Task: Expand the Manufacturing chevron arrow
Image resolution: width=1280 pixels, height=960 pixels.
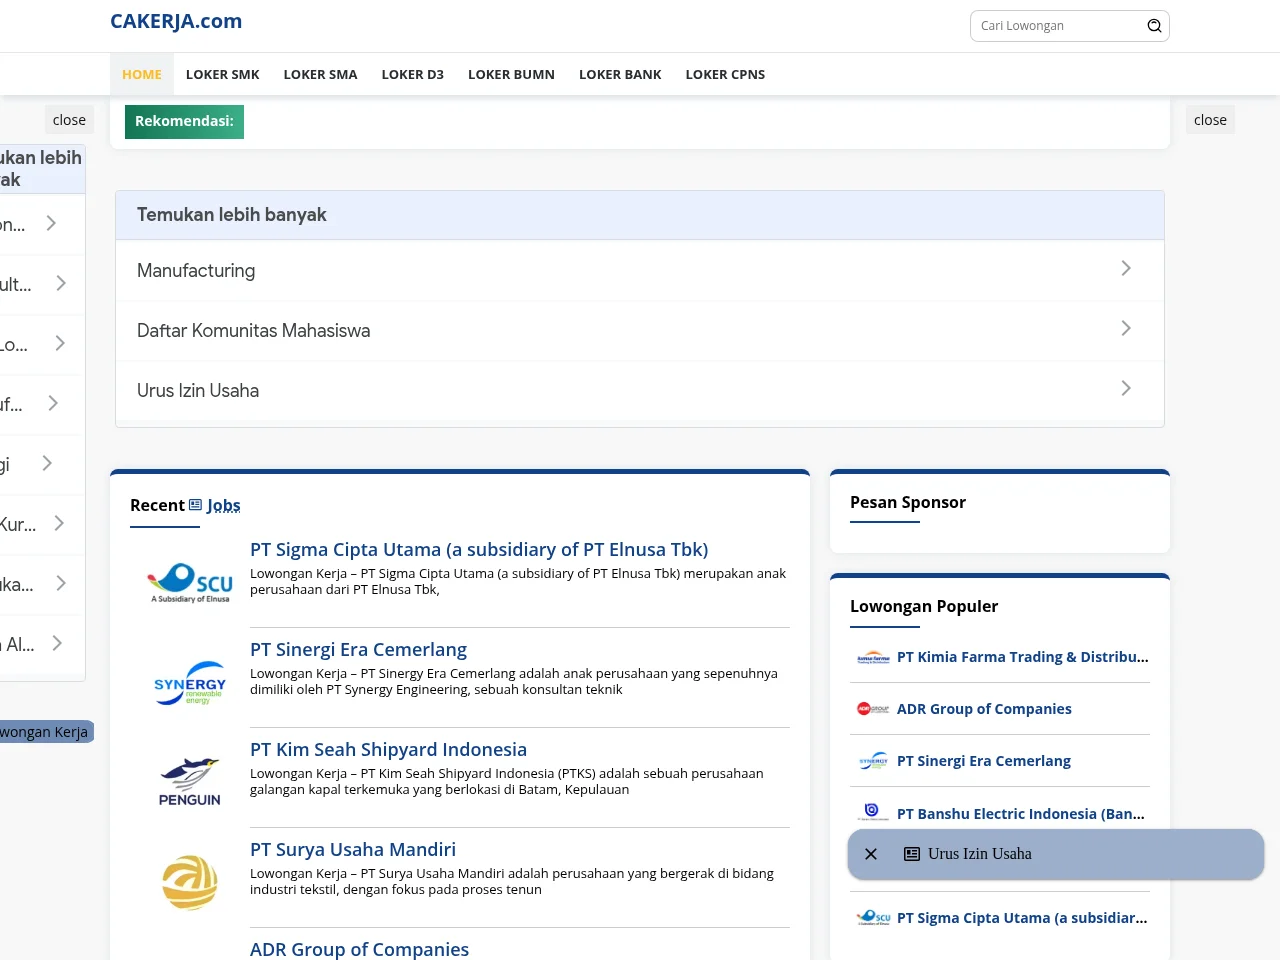Action: [1126, 268]
